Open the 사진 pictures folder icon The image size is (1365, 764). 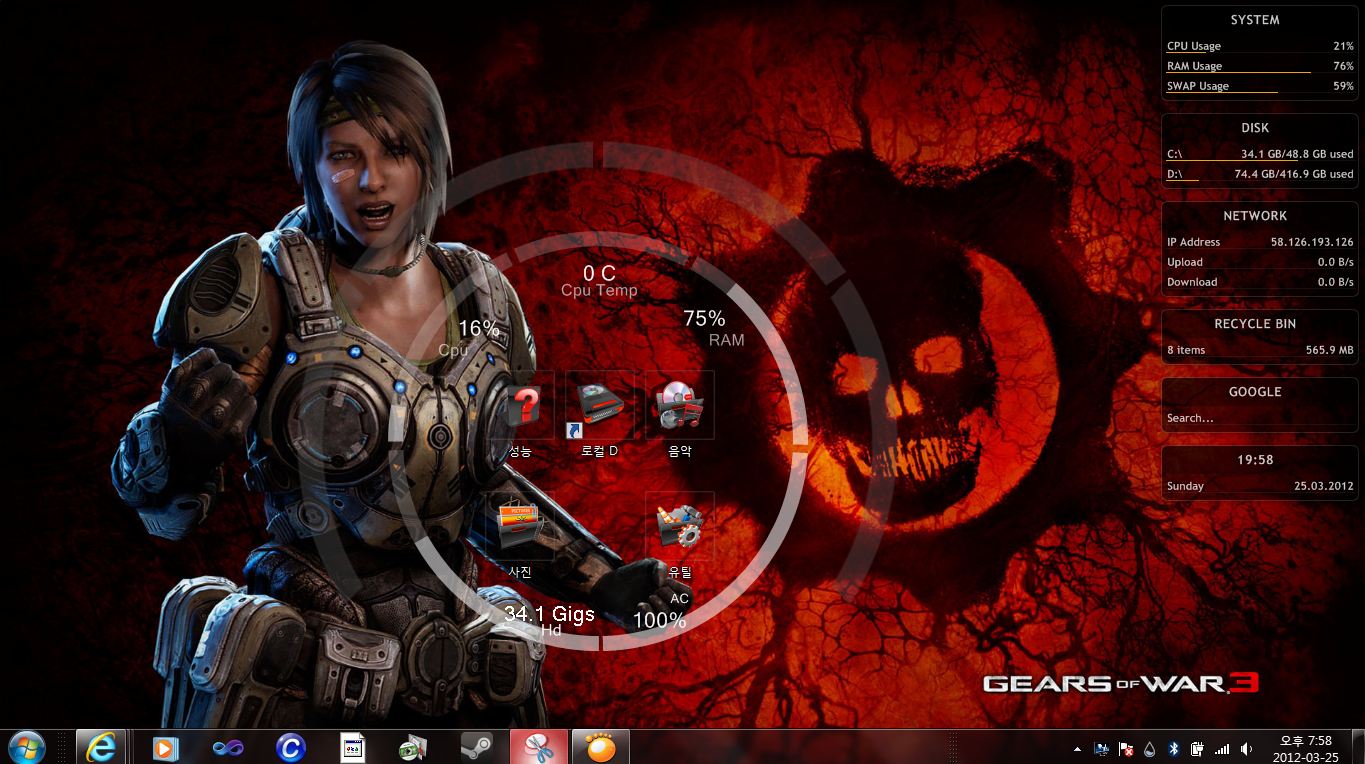[521, 535]
